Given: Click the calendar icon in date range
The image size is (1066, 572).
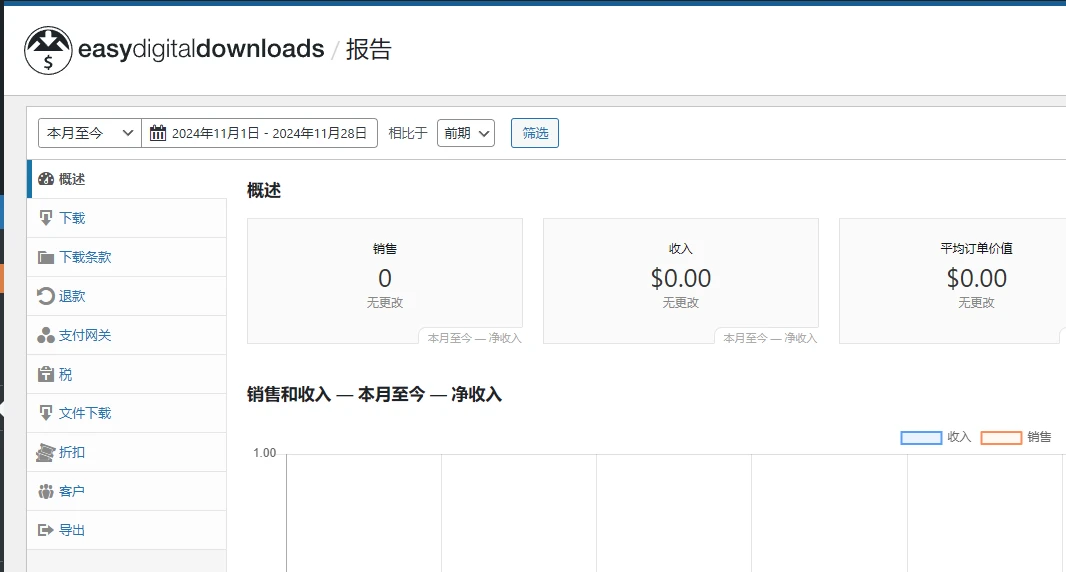Looking at the screenshot, I should pos(158,133).
